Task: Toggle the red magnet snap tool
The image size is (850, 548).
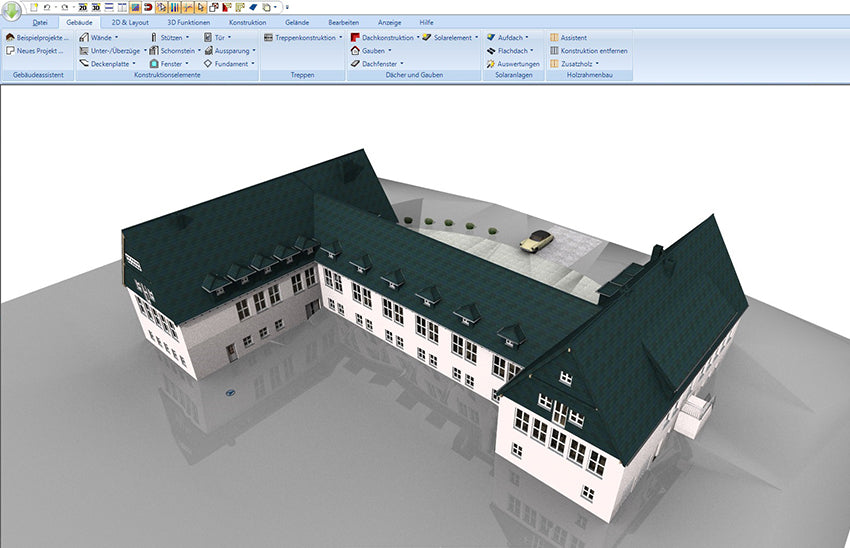Action: (148, 7)
